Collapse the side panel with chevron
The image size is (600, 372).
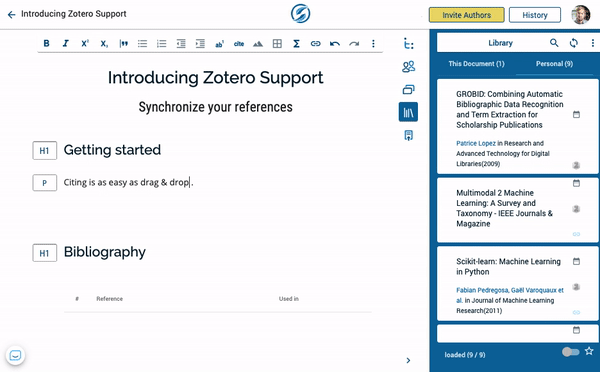408,360
